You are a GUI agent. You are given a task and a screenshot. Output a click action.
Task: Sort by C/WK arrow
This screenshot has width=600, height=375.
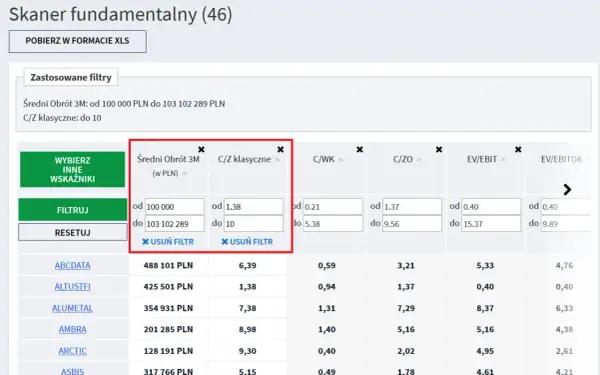(341, 159)
